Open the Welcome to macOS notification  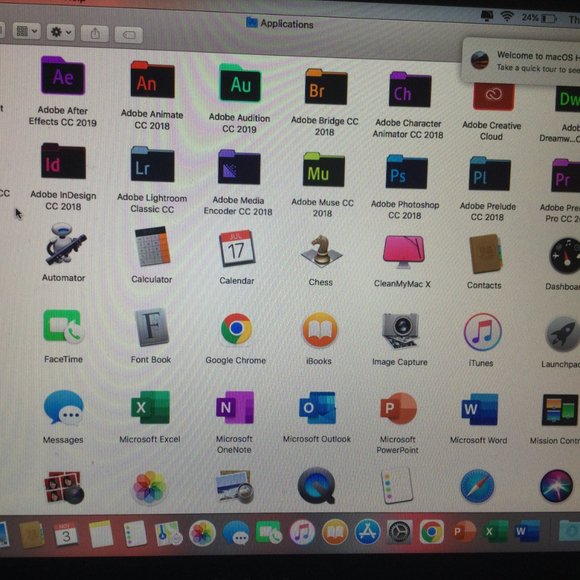pyautogui.click(x=521, y=61)
